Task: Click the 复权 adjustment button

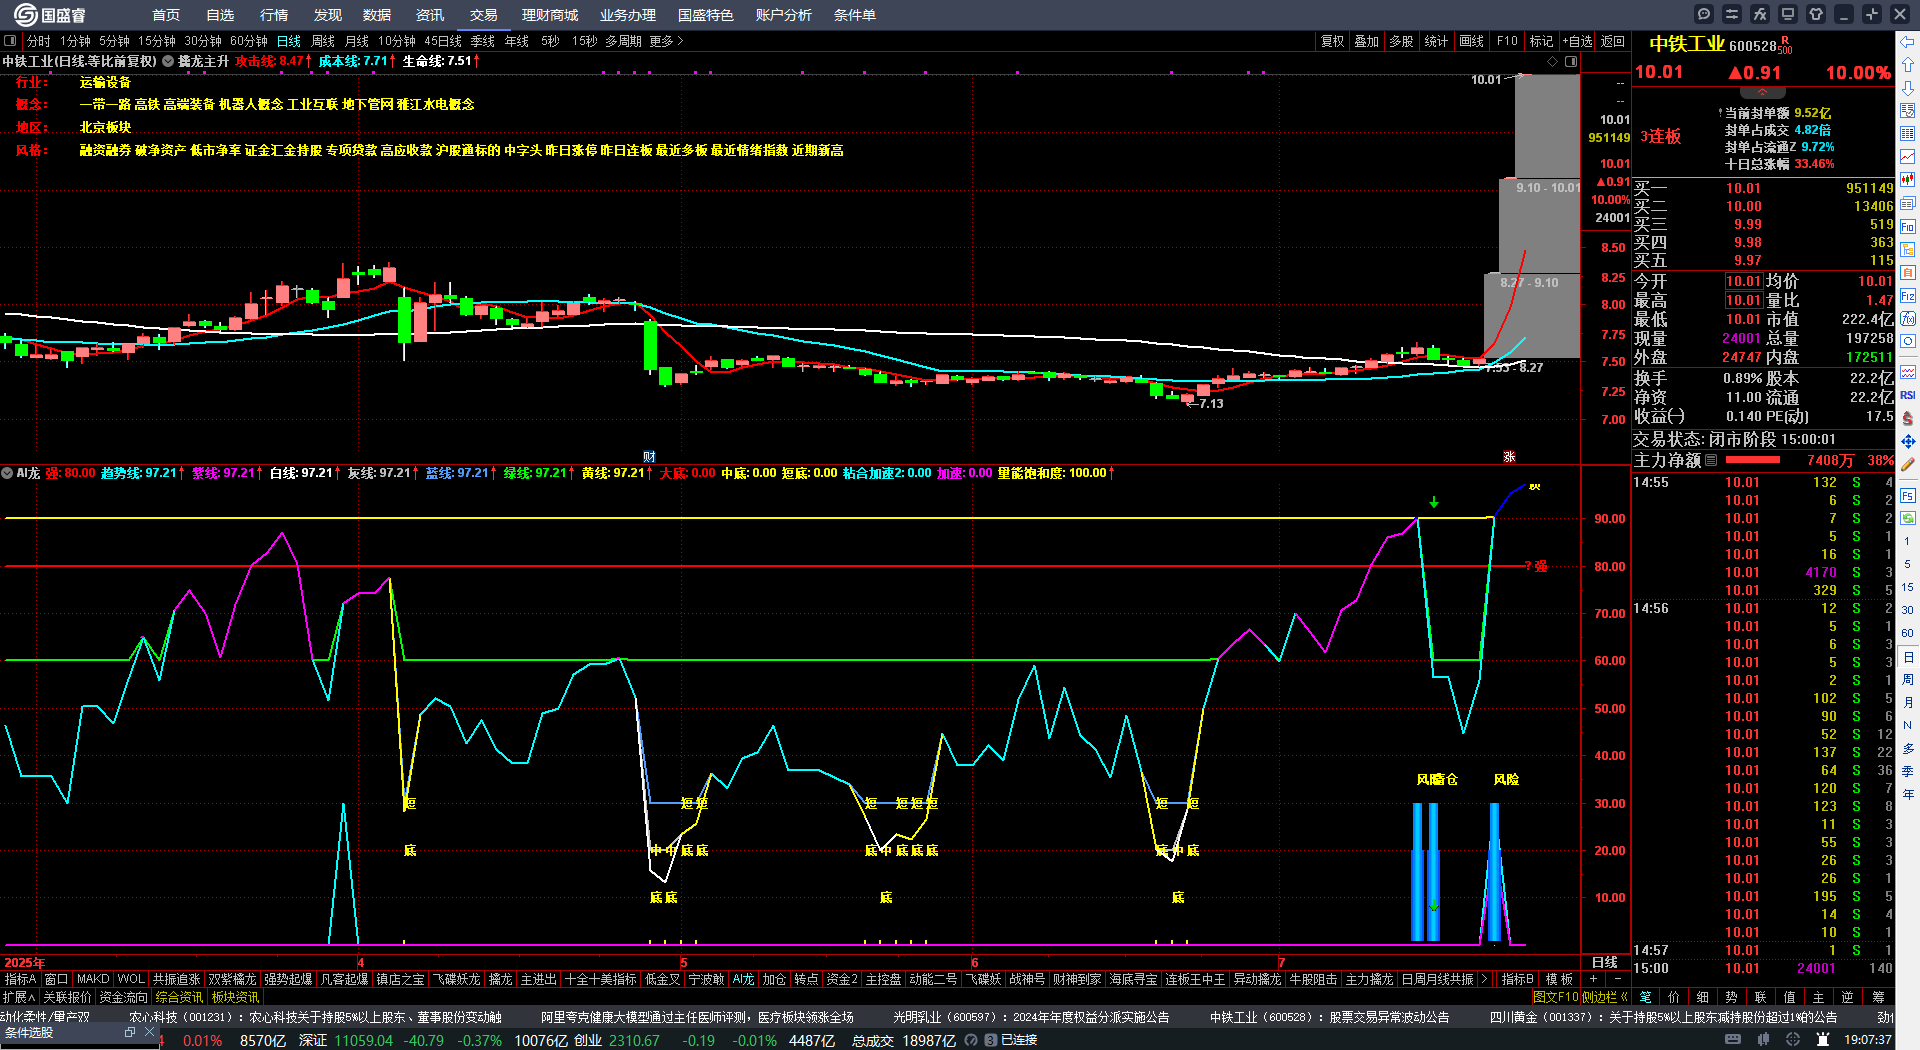Action: coord(1333,41)
